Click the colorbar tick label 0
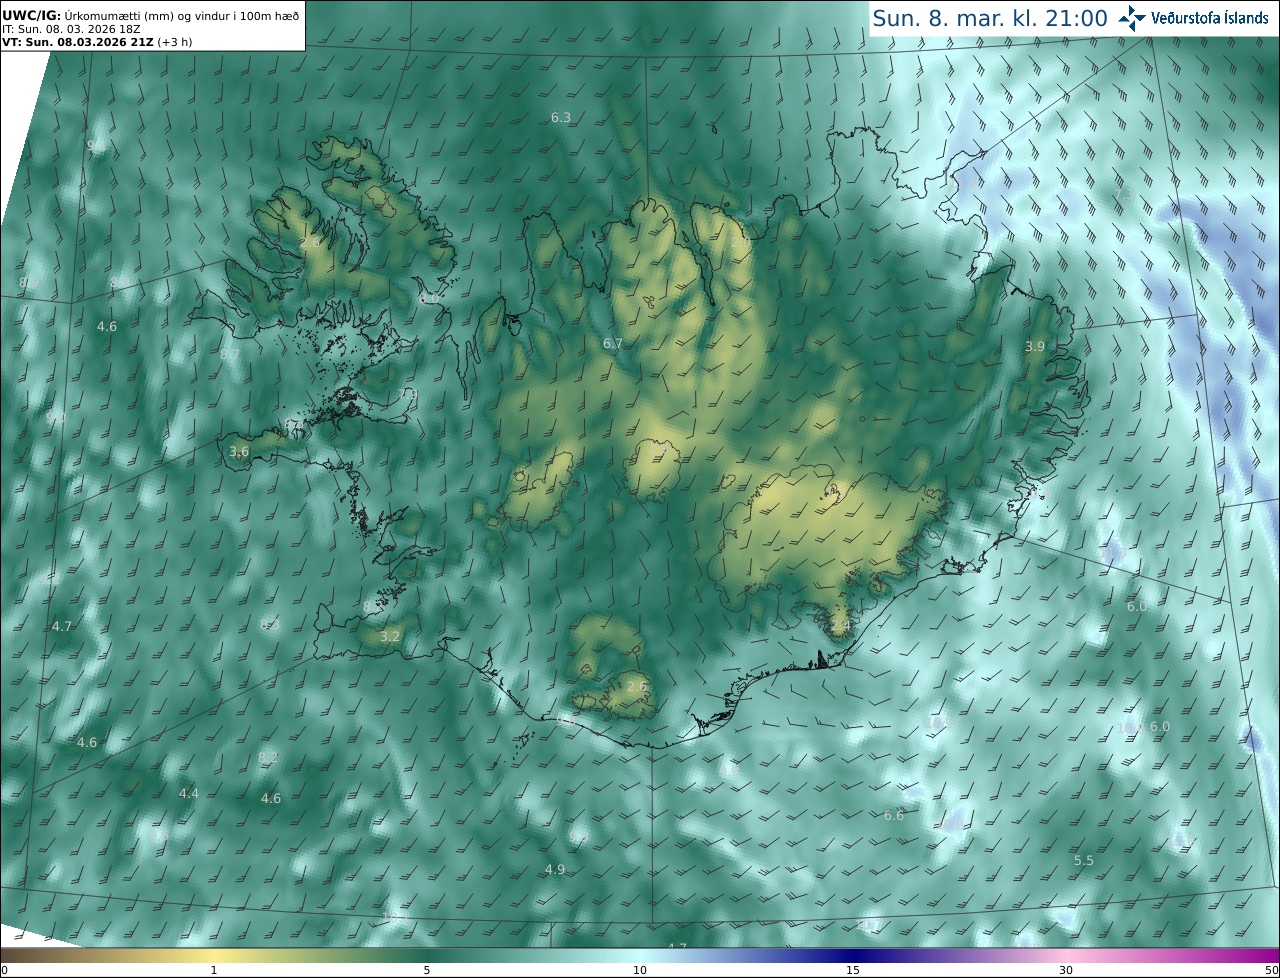The height and width of the screenshot is (978, 1280). click(x=4, y=971)
